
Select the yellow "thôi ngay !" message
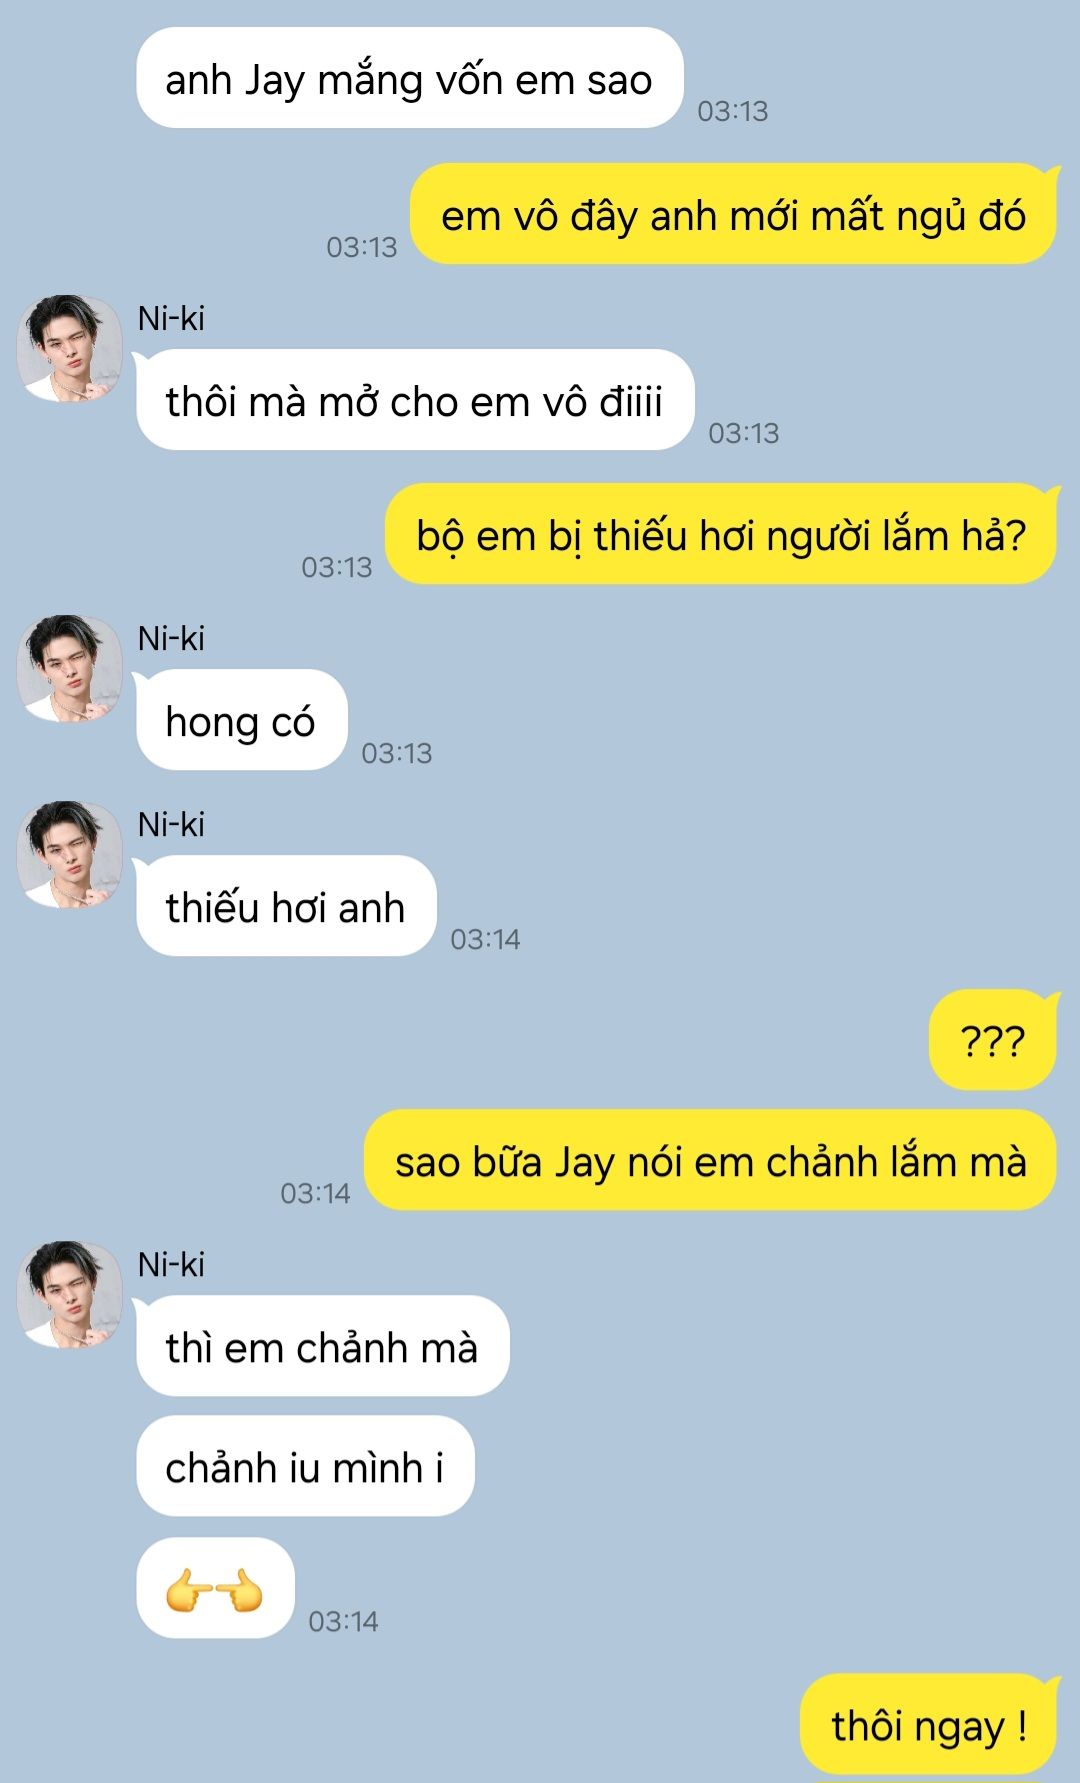(929, 1724)
